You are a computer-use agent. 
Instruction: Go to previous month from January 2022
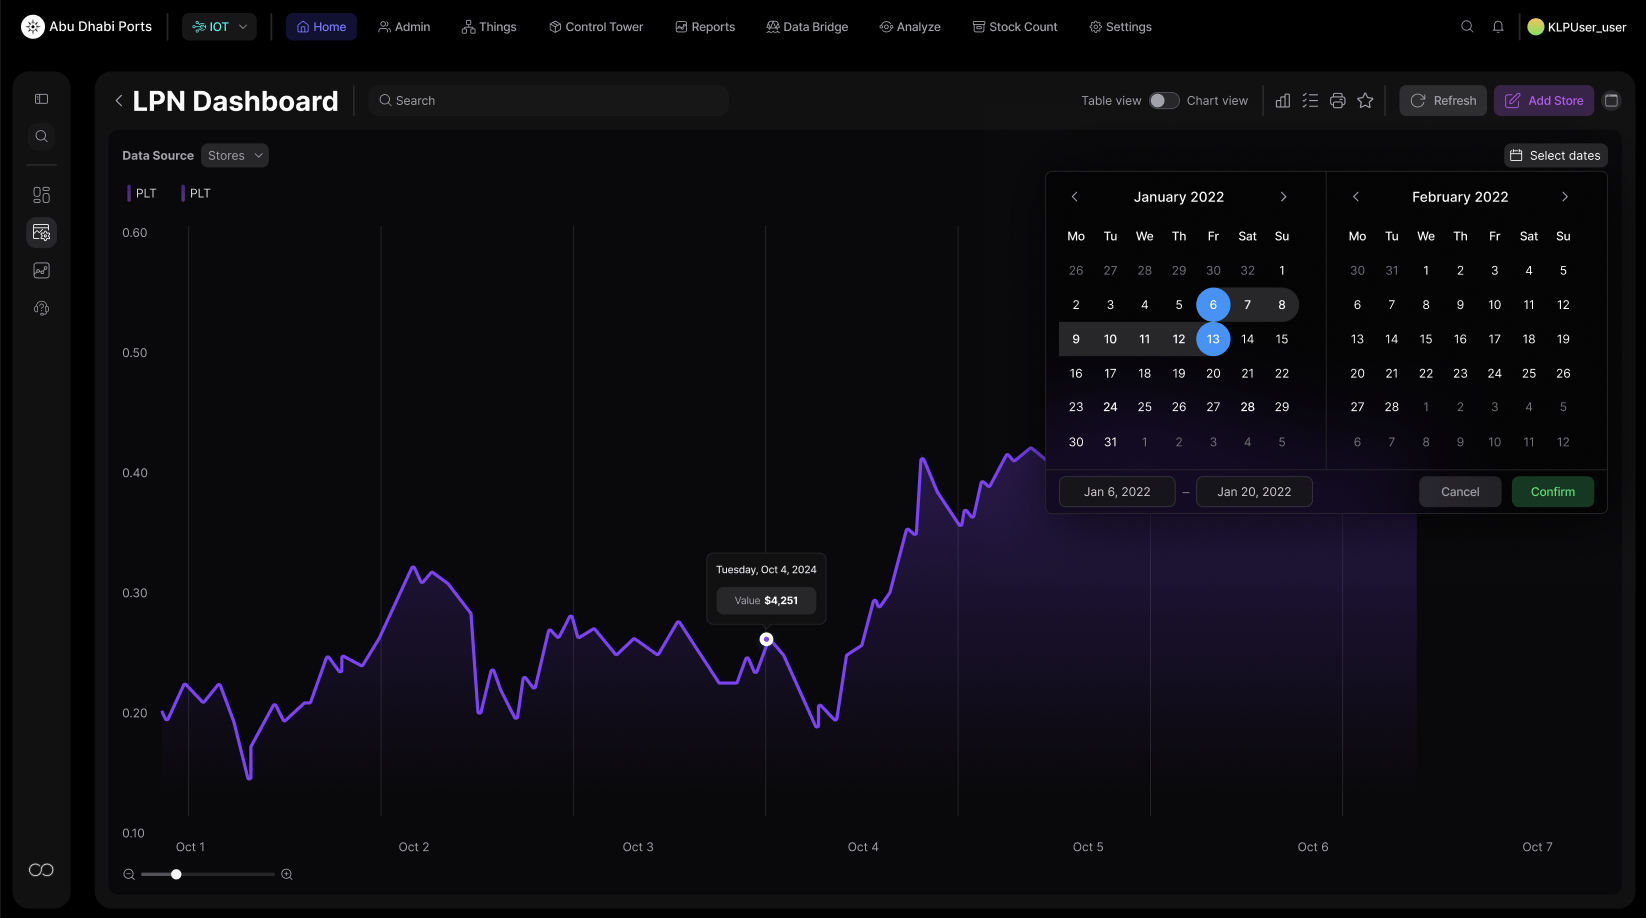pyautogui.click(x=1075, y=197)
